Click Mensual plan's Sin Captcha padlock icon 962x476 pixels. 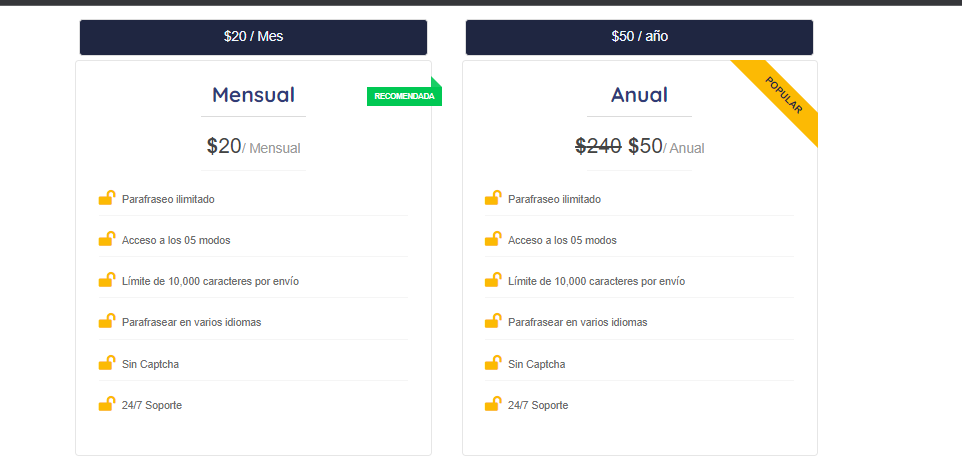click(x=107, y=363)
